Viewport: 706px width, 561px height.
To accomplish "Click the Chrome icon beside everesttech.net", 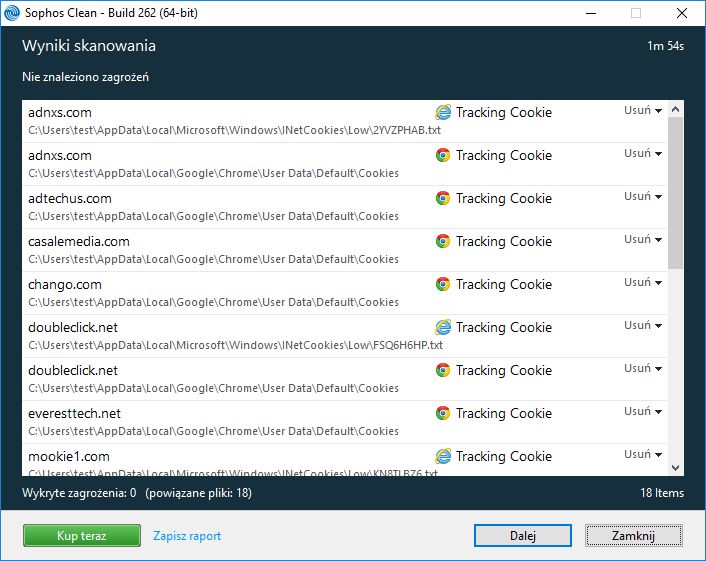I will click(443, 413).
